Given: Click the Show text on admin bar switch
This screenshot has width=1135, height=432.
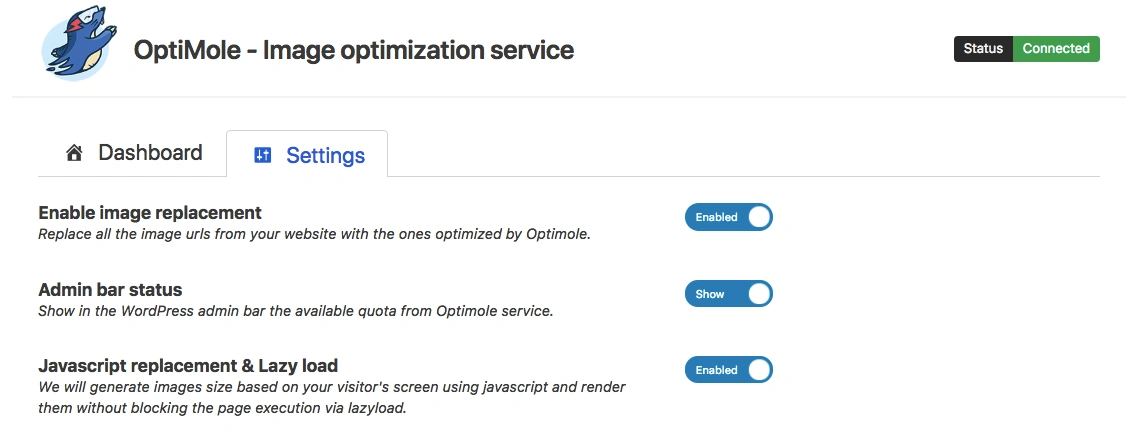Looking at the screenshot, I should click(710, 294).
